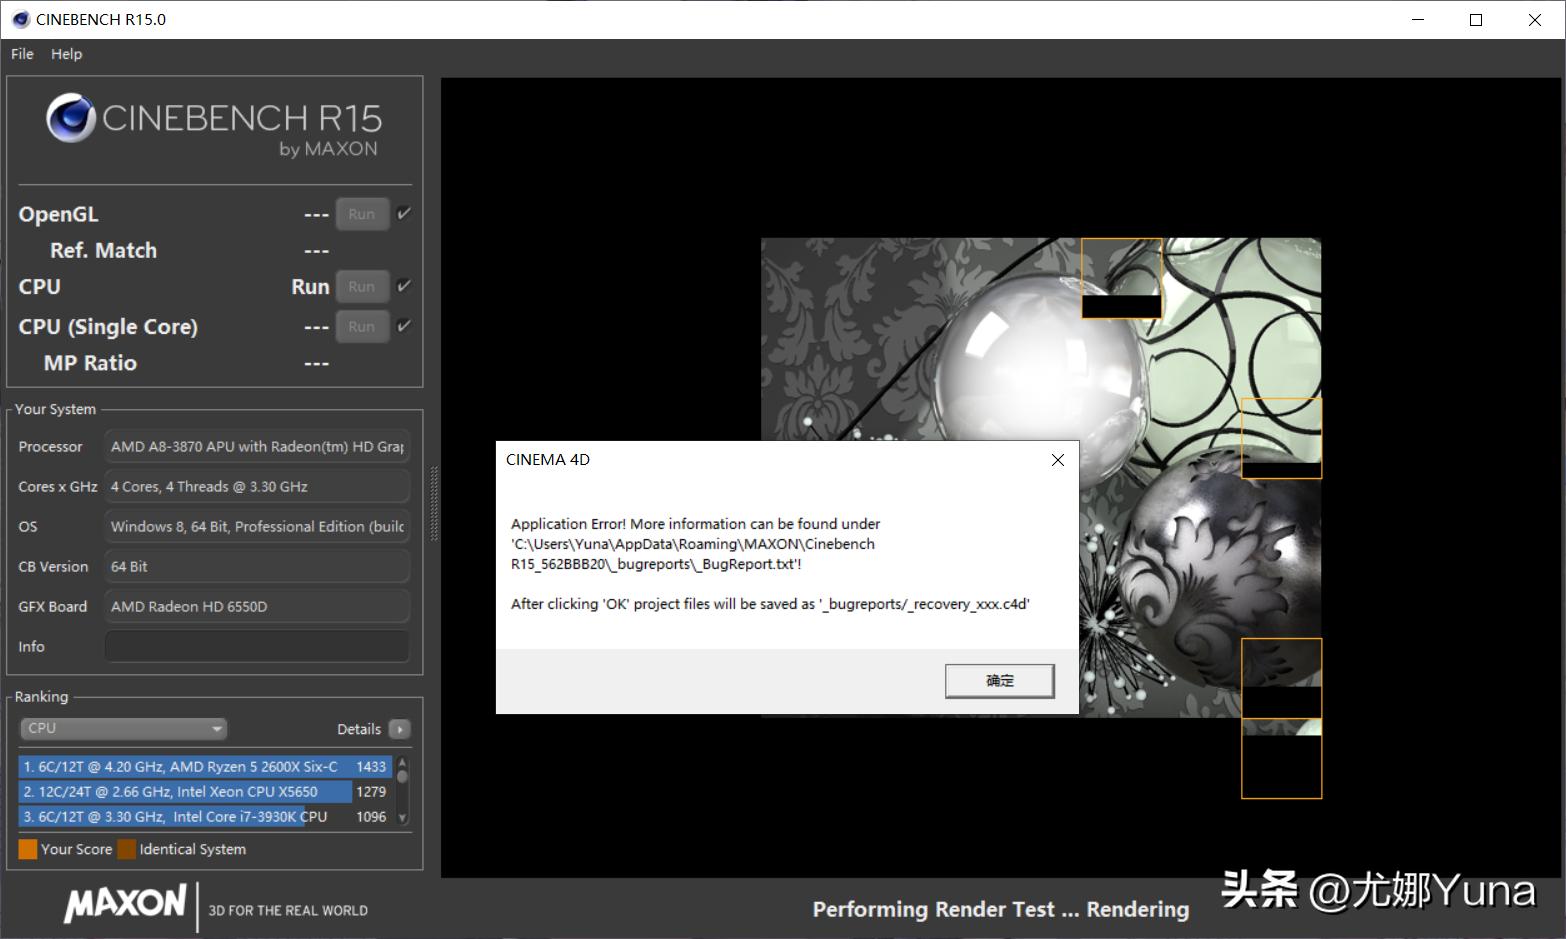Image resolution: width=1566 pixels, height=939 pixels.
Task: Click the Details arrow icon
Action: point(399,729)
